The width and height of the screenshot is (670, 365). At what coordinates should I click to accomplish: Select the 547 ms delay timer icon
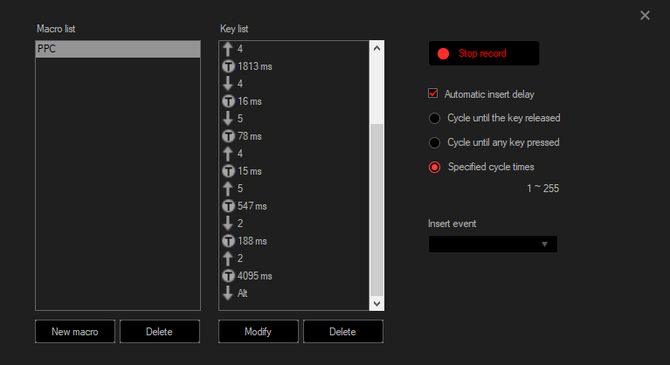click(x=228, y=206)
